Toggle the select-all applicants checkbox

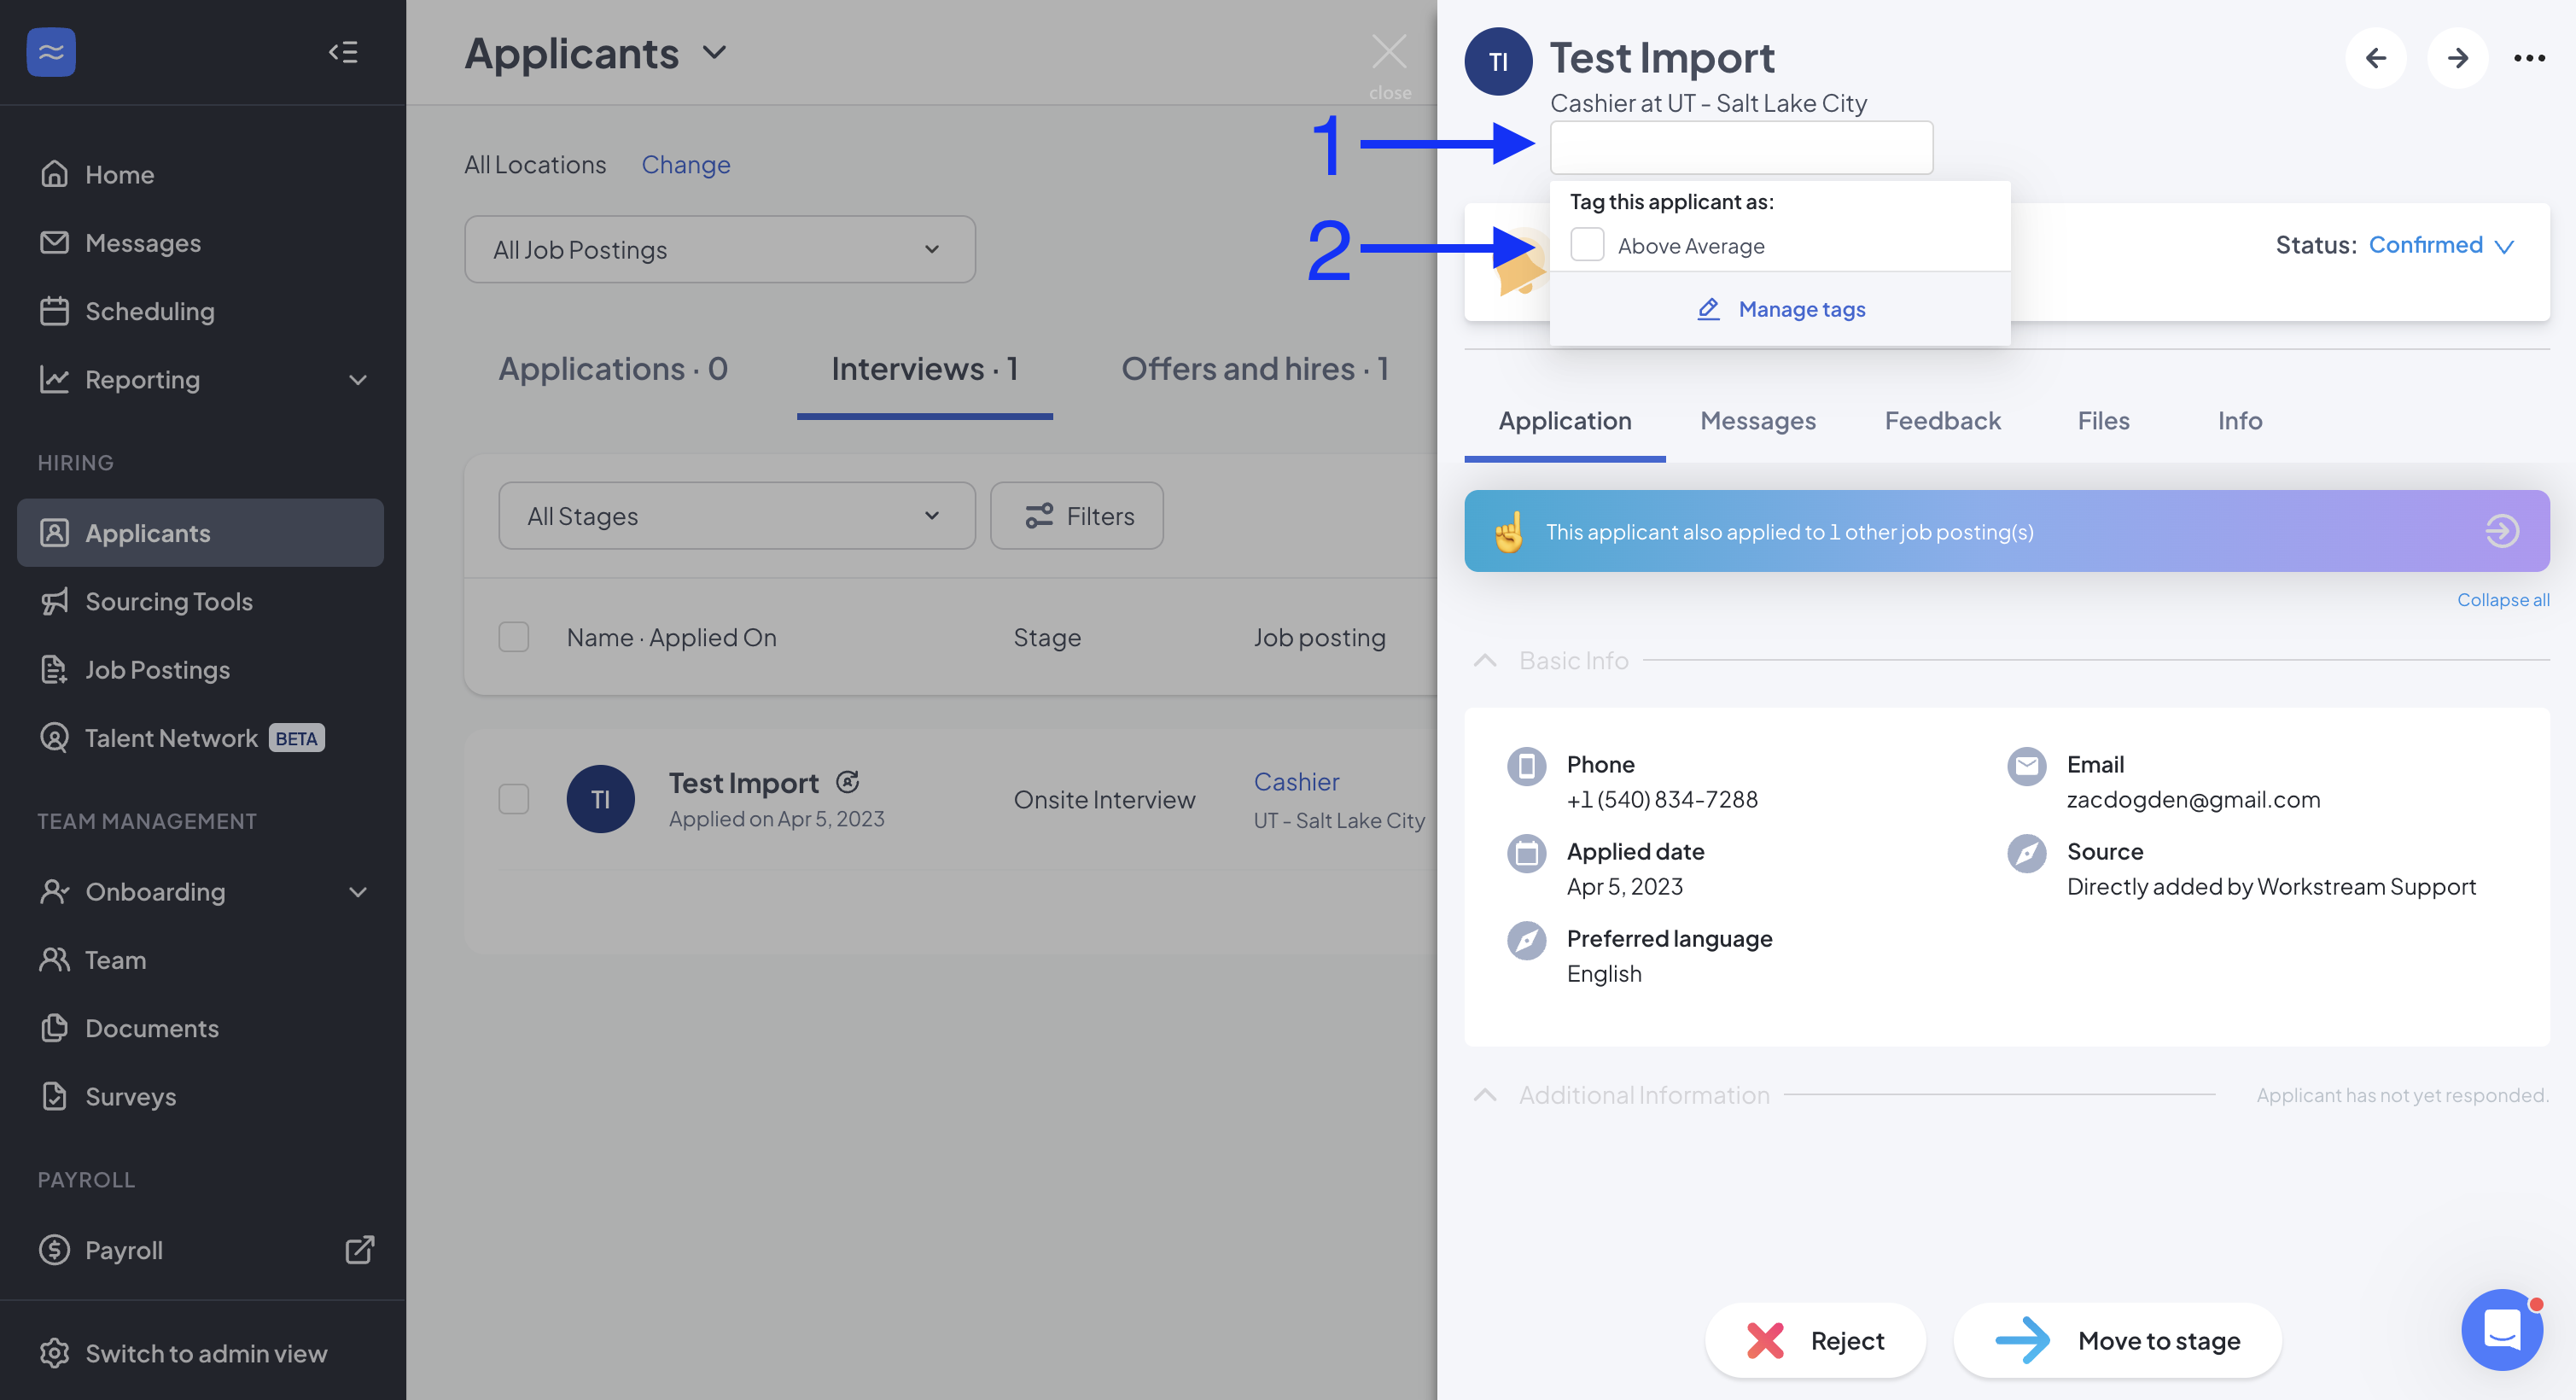[x=514, y=637]
